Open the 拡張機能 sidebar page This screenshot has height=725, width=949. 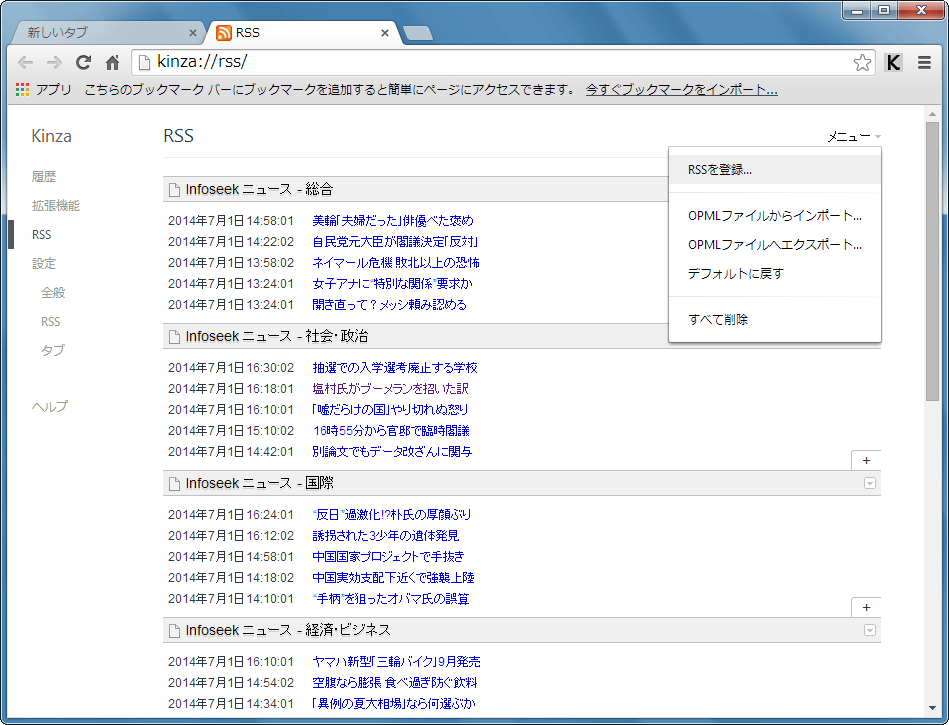point(55,206)
